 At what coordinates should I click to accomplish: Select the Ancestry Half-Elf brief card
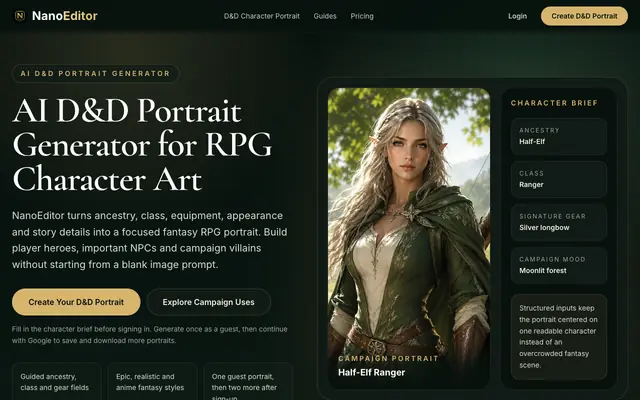pos(558,136)
